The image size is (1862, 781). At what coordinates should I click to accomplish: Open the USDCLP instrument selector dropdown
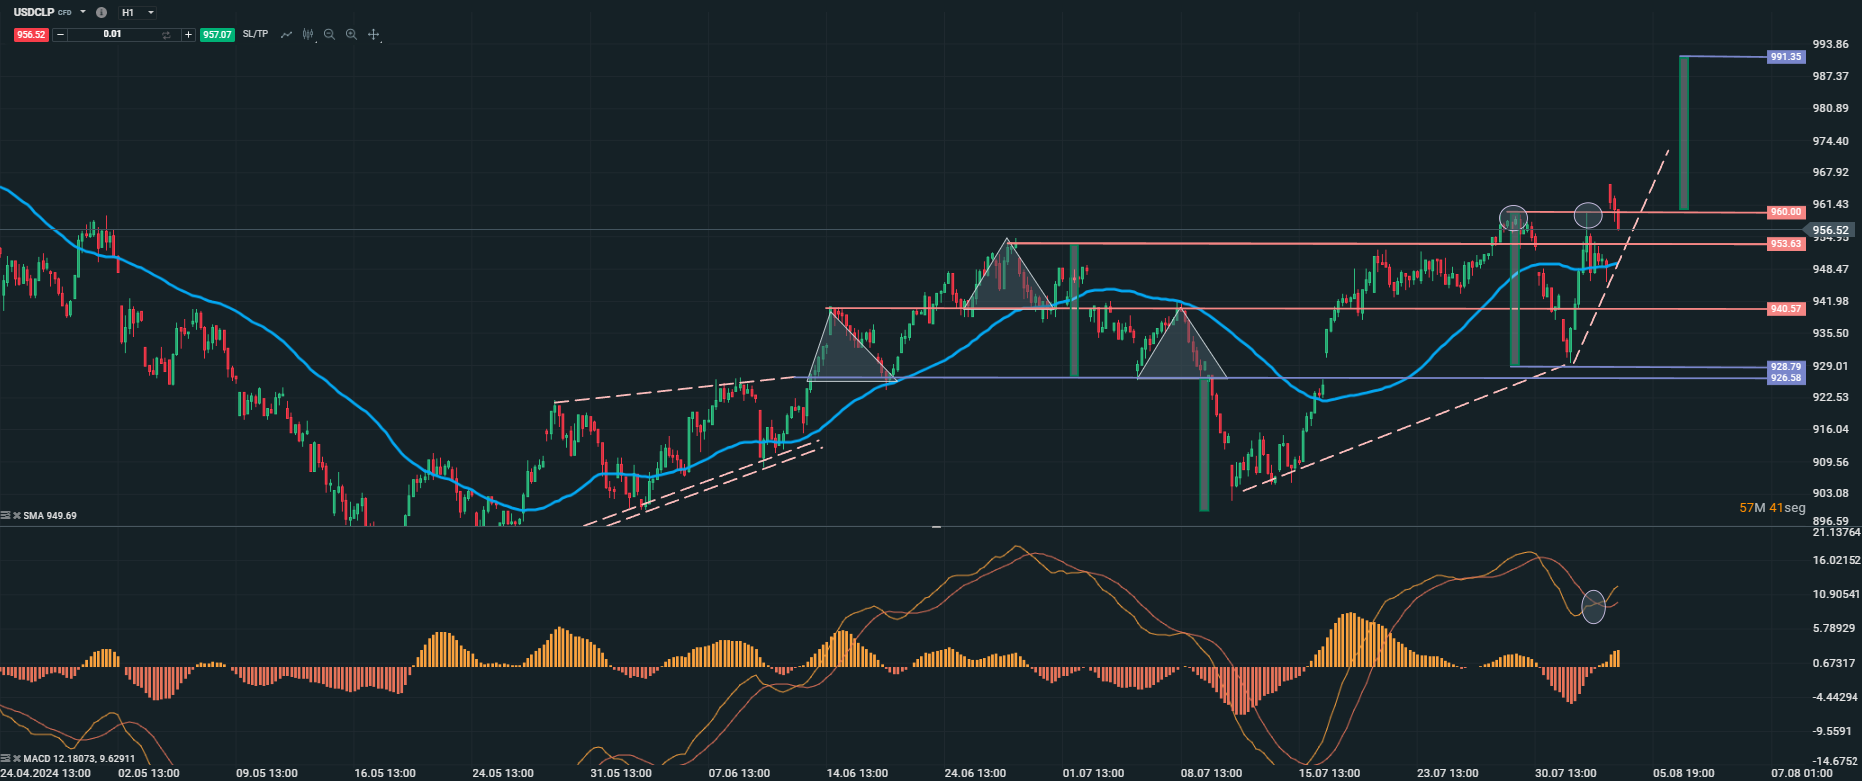coord(83,13)
